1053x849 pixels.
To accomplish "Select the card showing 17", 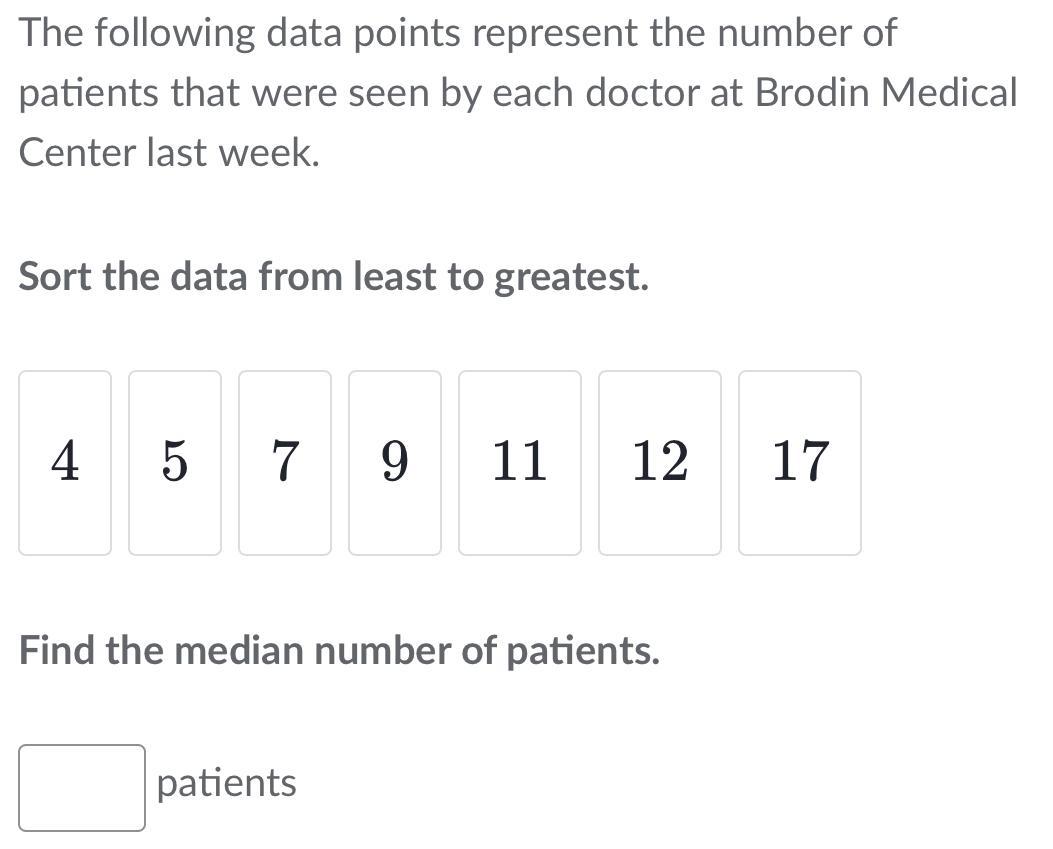I will pyautogui.click(x=800, y=462).
